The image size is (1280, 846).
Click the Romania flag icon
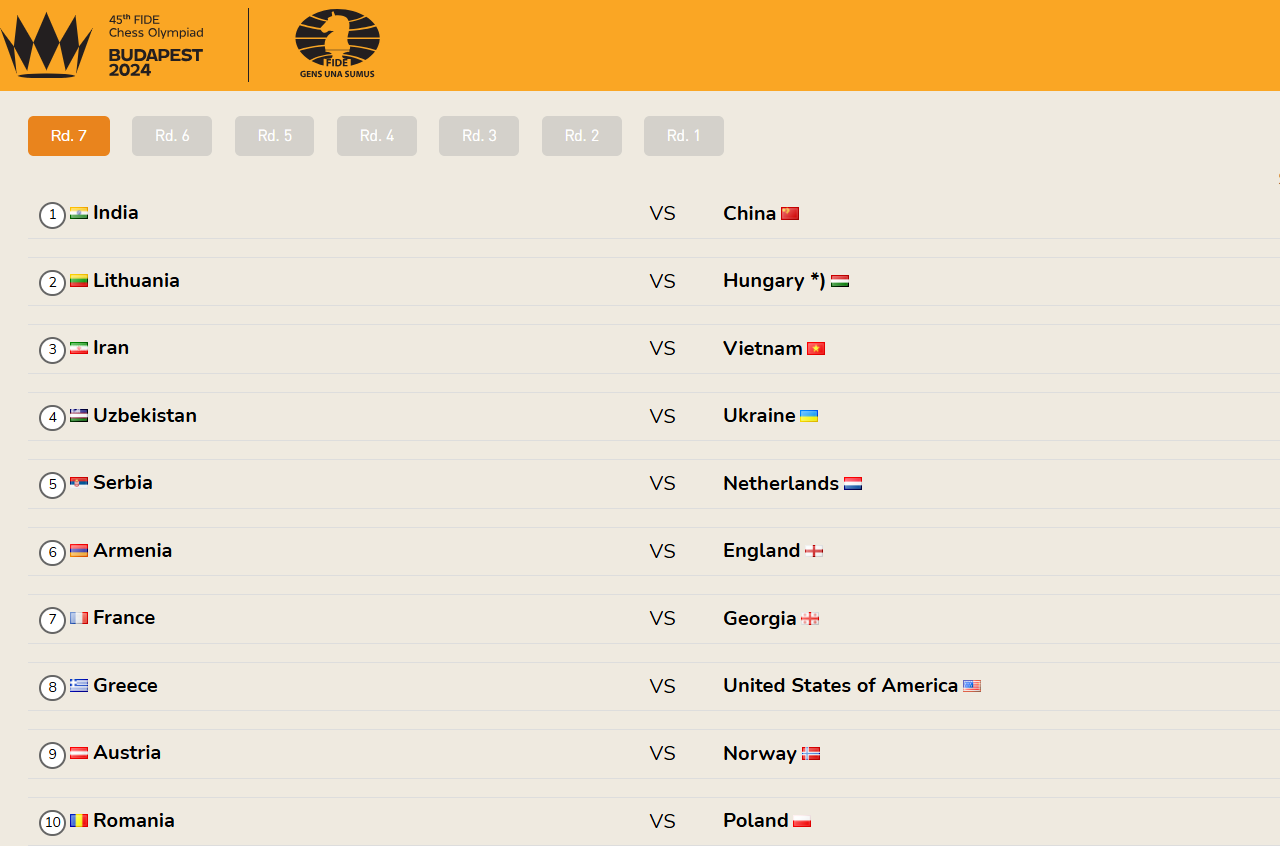tap(79, 821)
